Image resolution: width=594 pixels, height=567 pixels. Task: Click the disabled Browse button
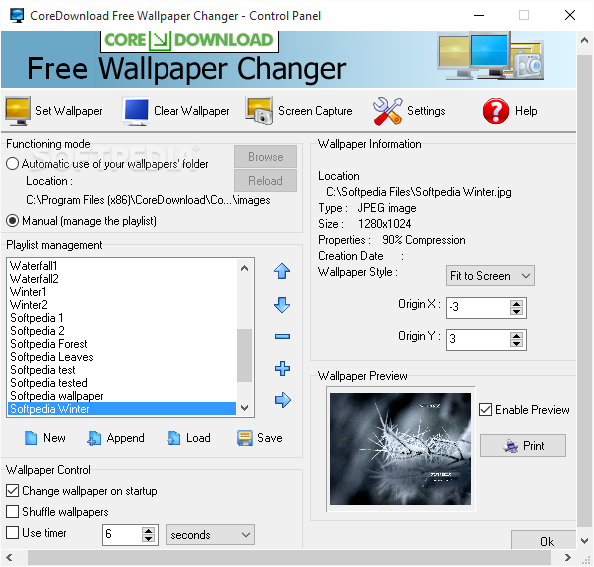(265, 156)
